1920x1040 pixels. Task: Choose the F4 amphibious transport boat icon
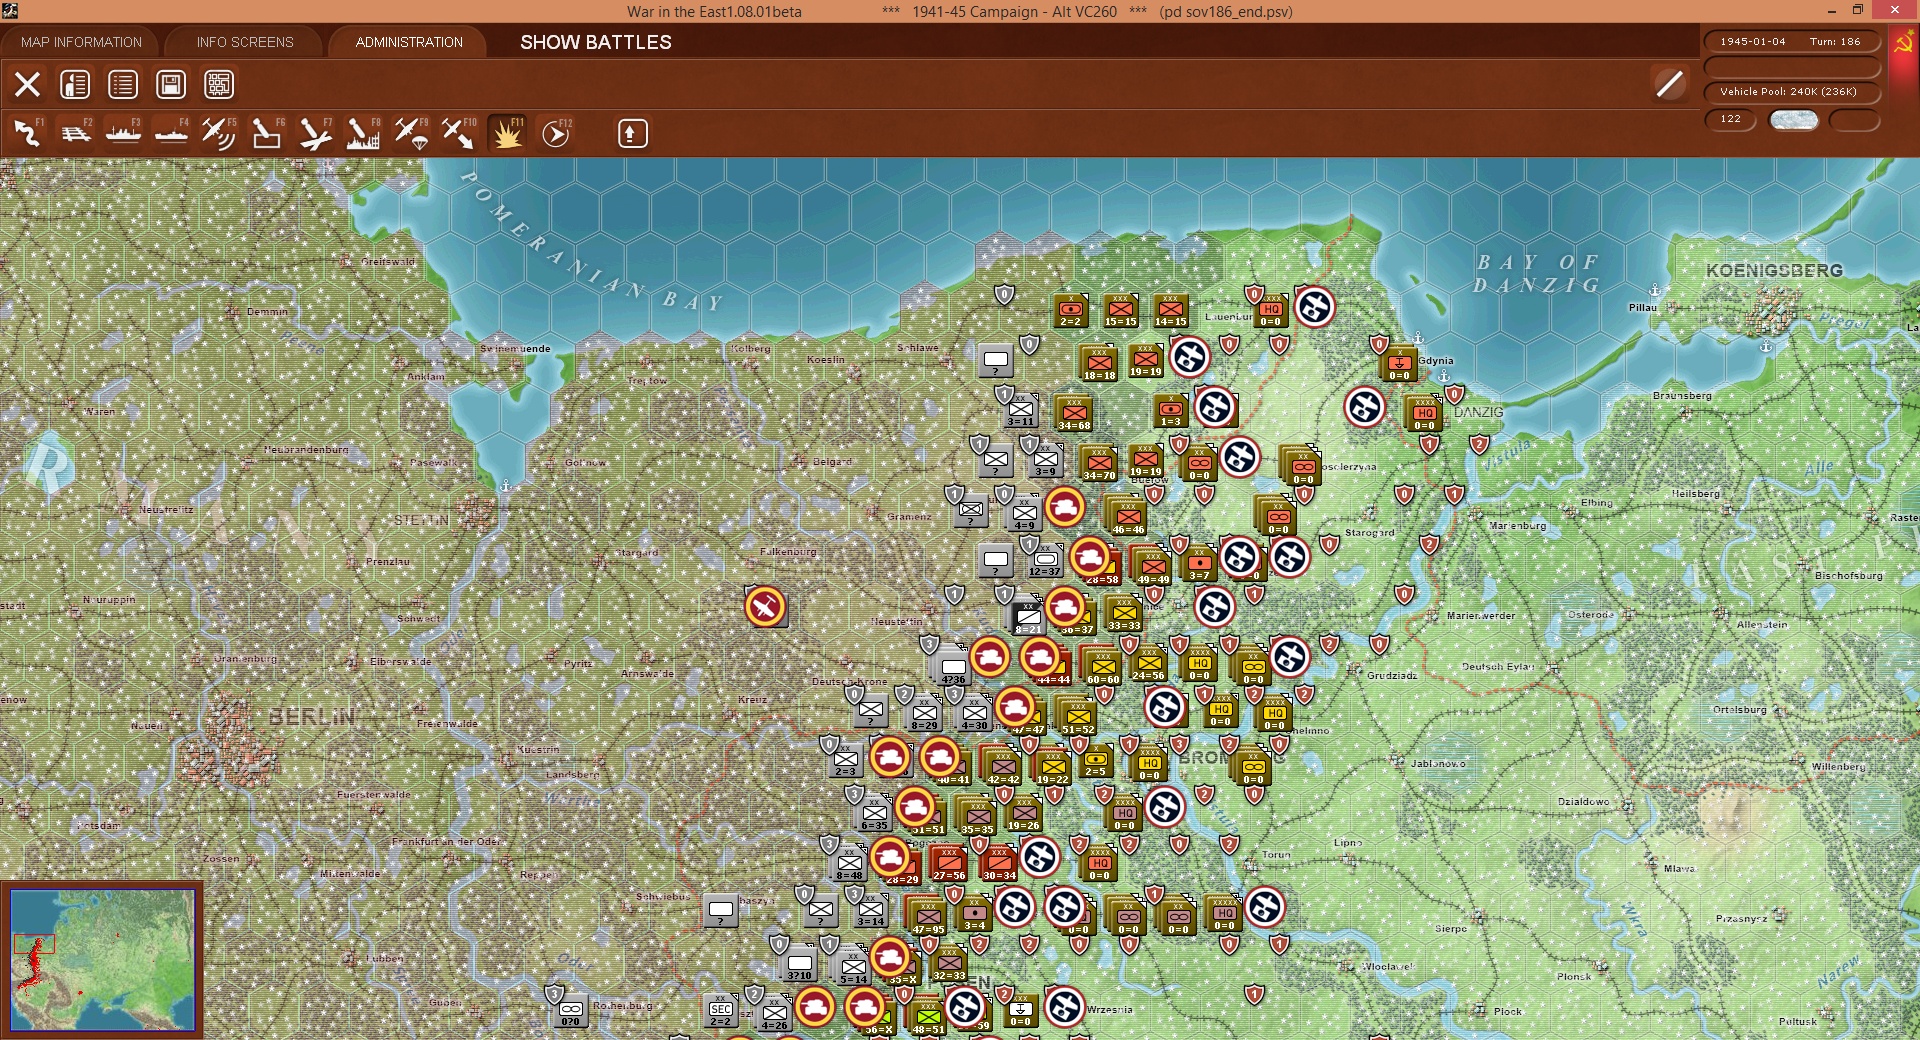(172, 133)
